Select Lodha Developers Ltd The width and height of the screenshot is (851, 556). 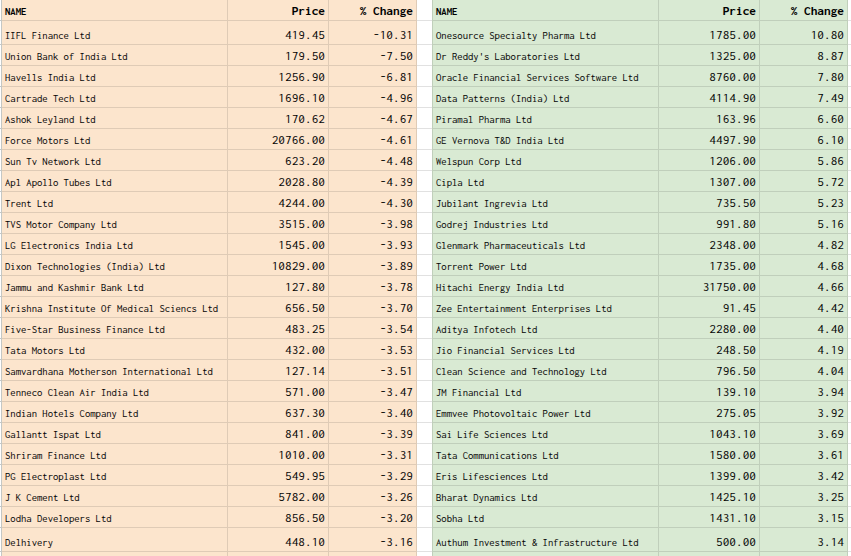point(58,519)
